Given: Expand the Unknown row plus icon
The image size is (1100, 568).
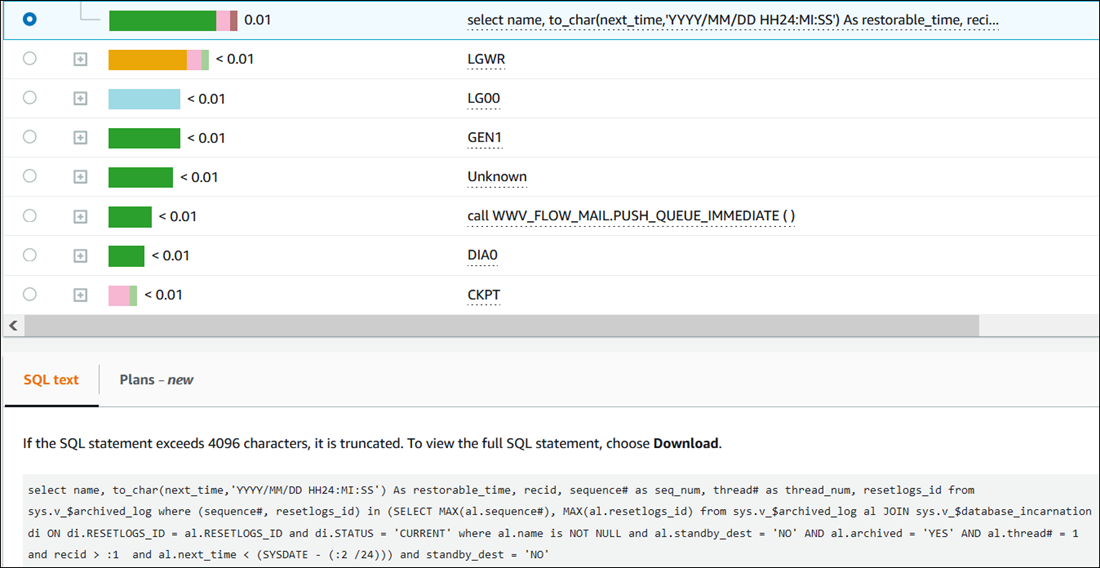Looking at the screenshot, I should [x=80, y=176].
